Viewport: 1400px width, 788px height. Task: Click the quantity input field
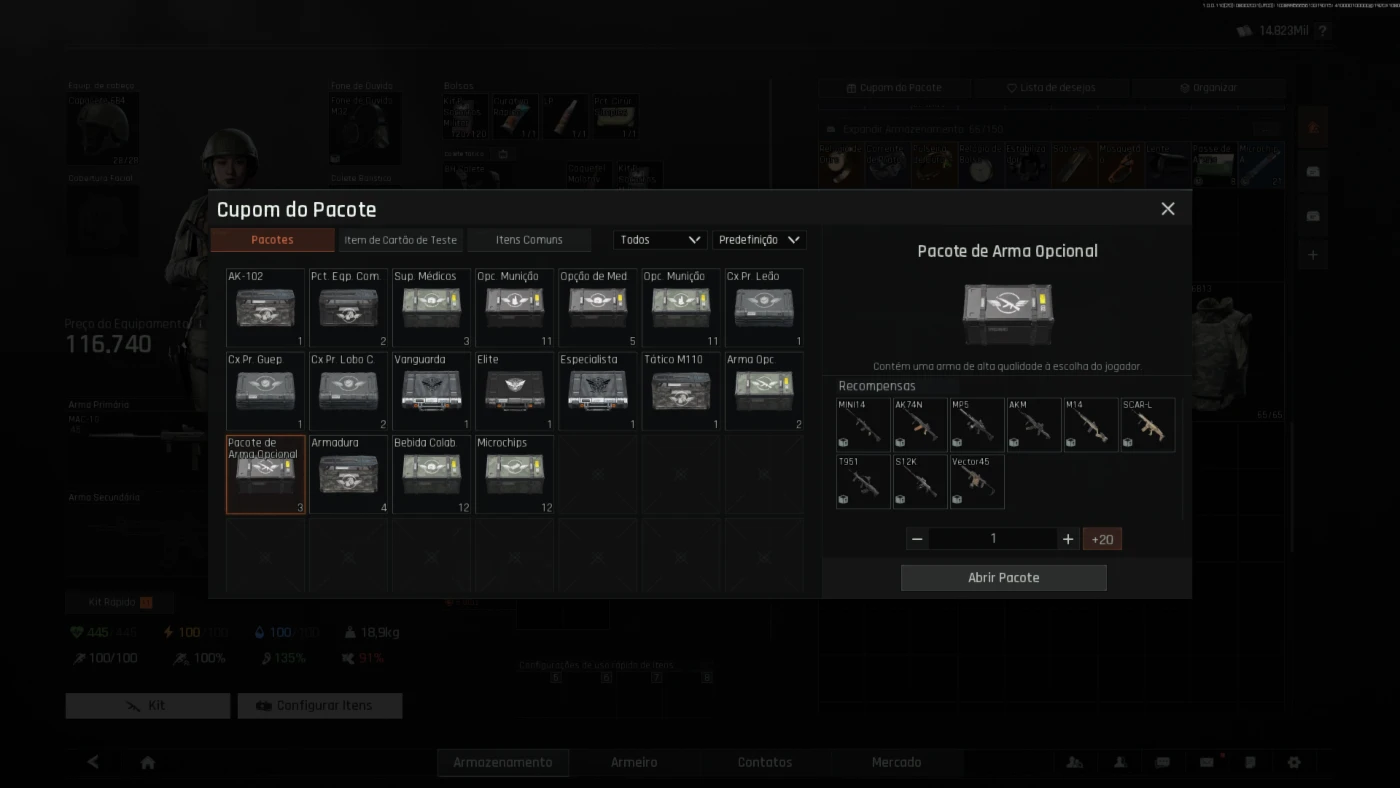[993, 539]
